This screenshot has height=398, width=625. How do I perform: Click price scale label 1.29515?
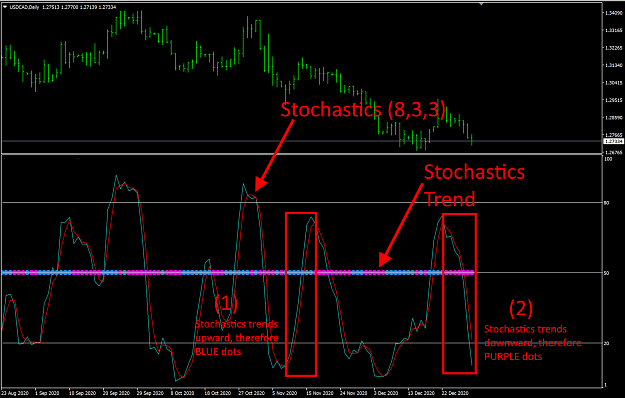point(614,100)
